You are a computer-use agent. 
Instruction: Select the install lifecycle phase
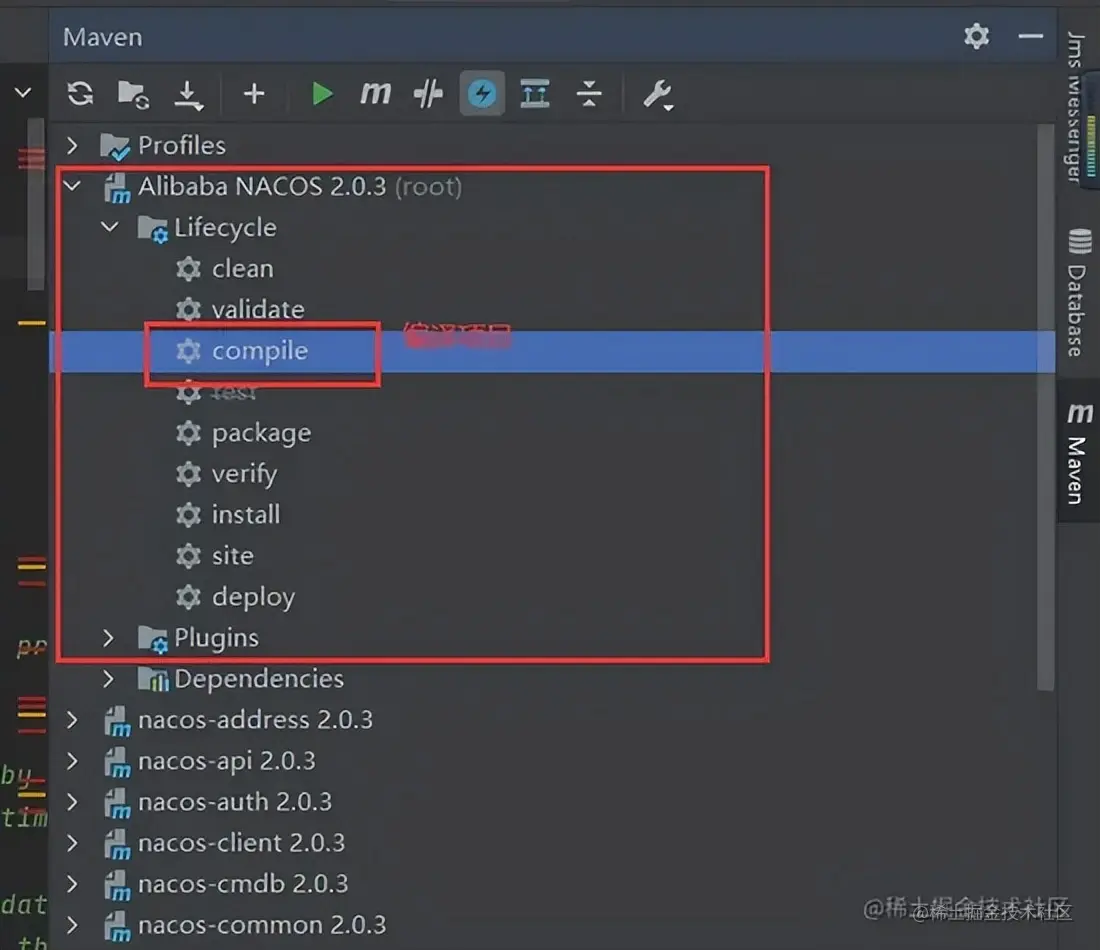245,514
